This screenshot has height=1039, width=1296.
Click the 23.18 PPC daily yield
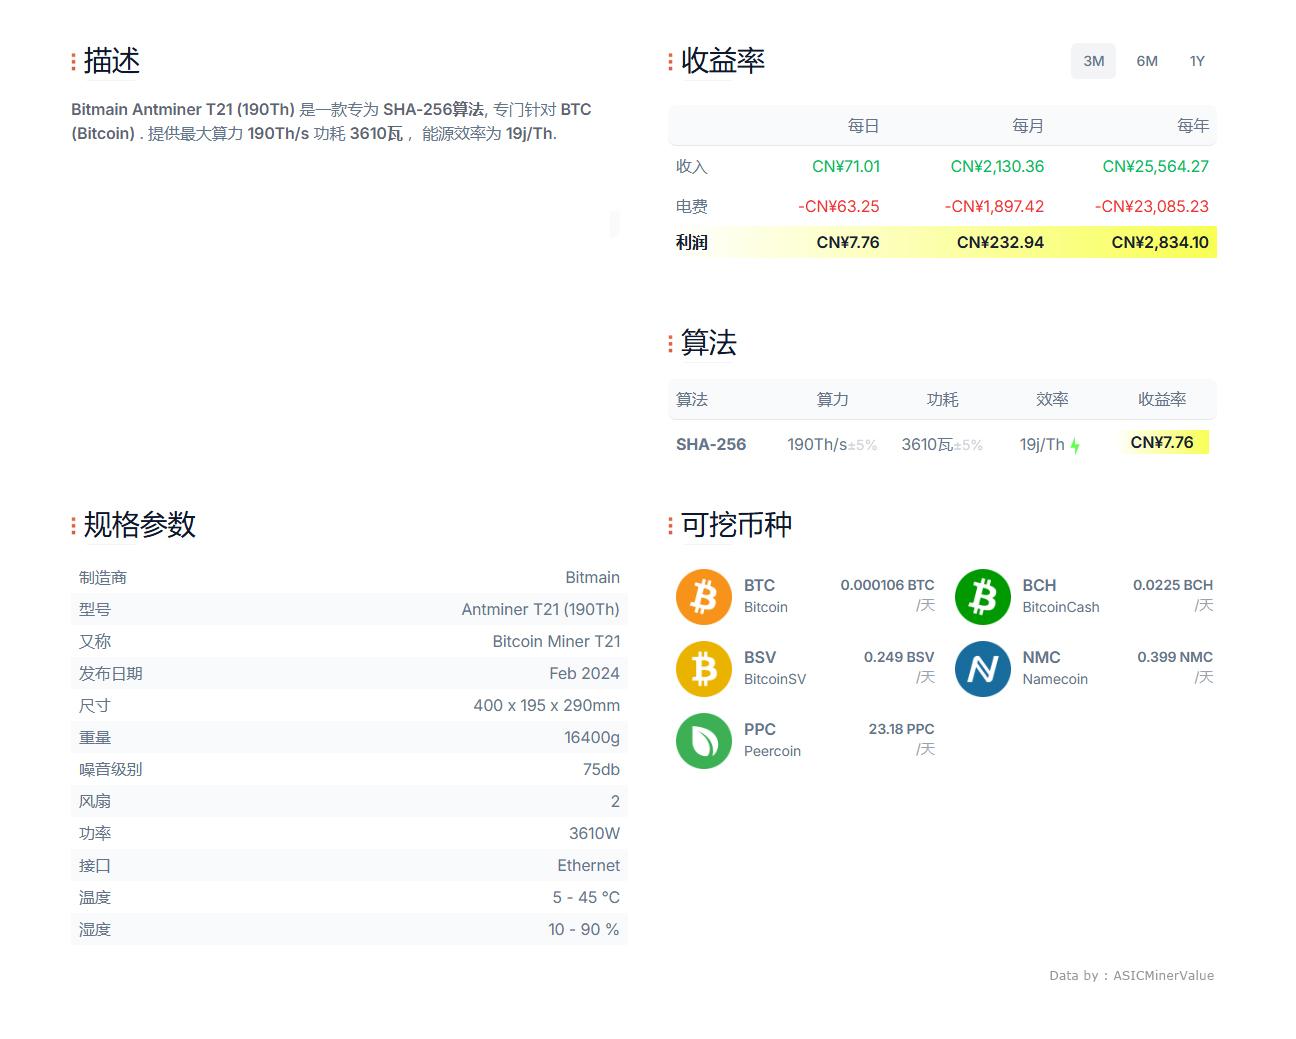tap(901, 729)
